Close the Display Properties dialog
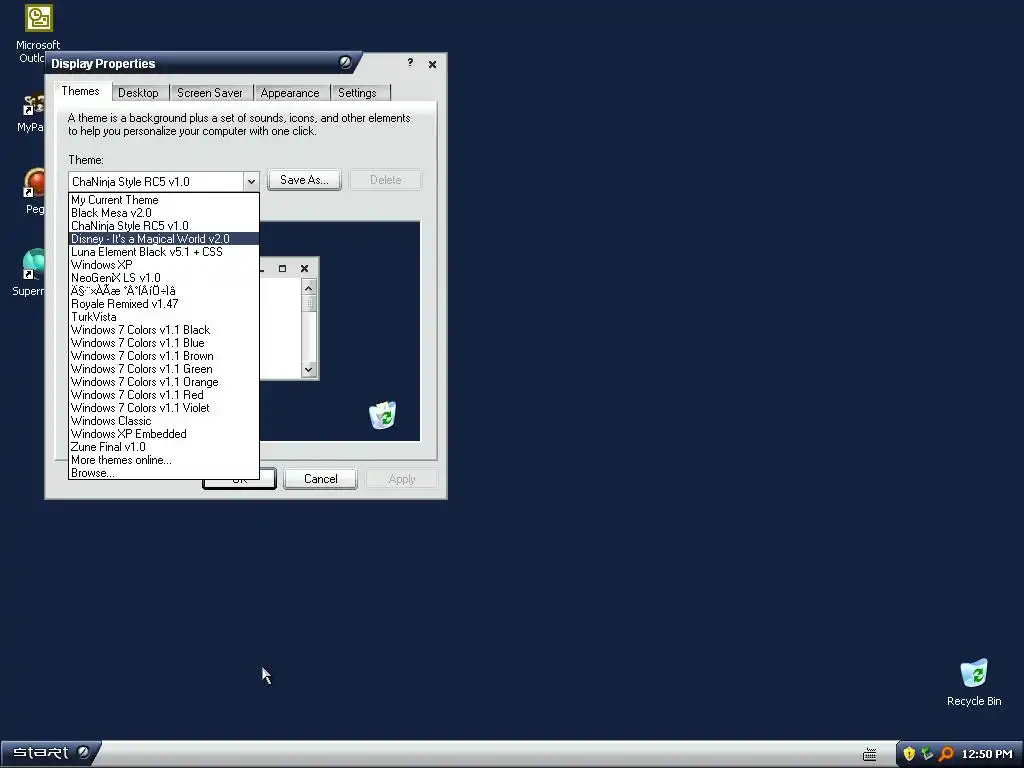The height and width of the screenshot is (768, 1024). click(432, 64)
